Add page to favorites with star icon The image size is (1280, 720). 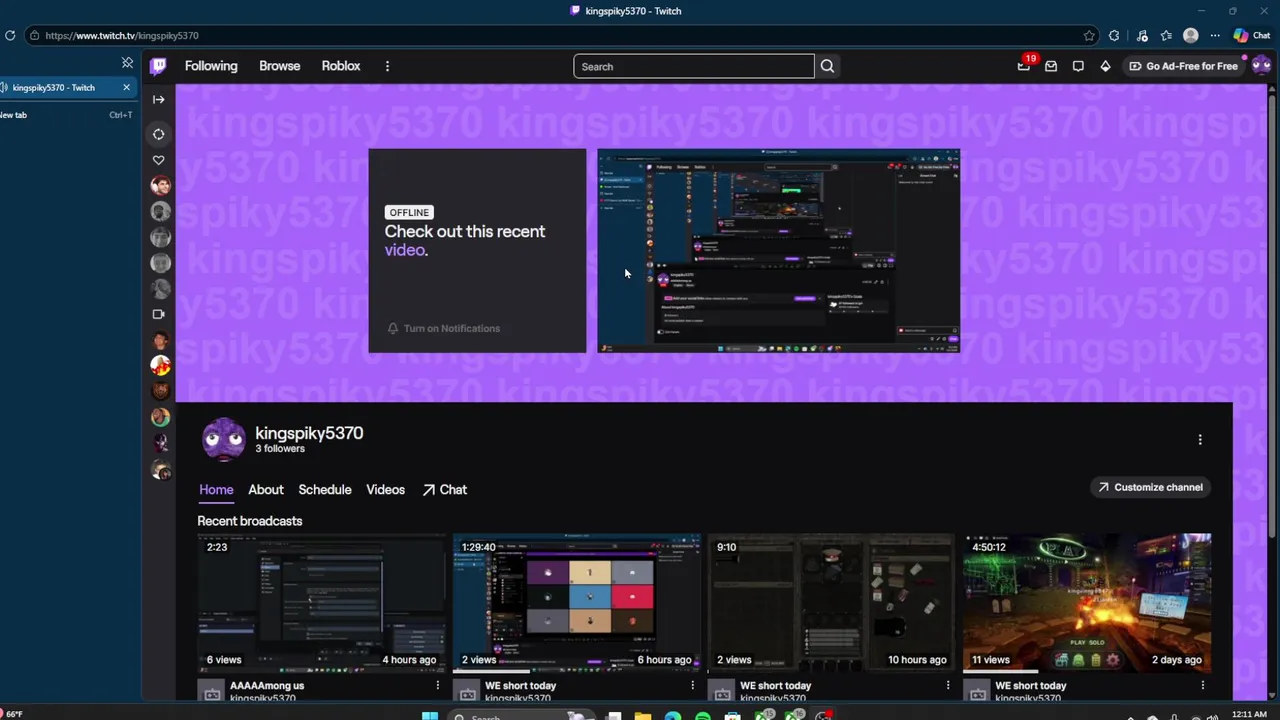click(1089, 36)
